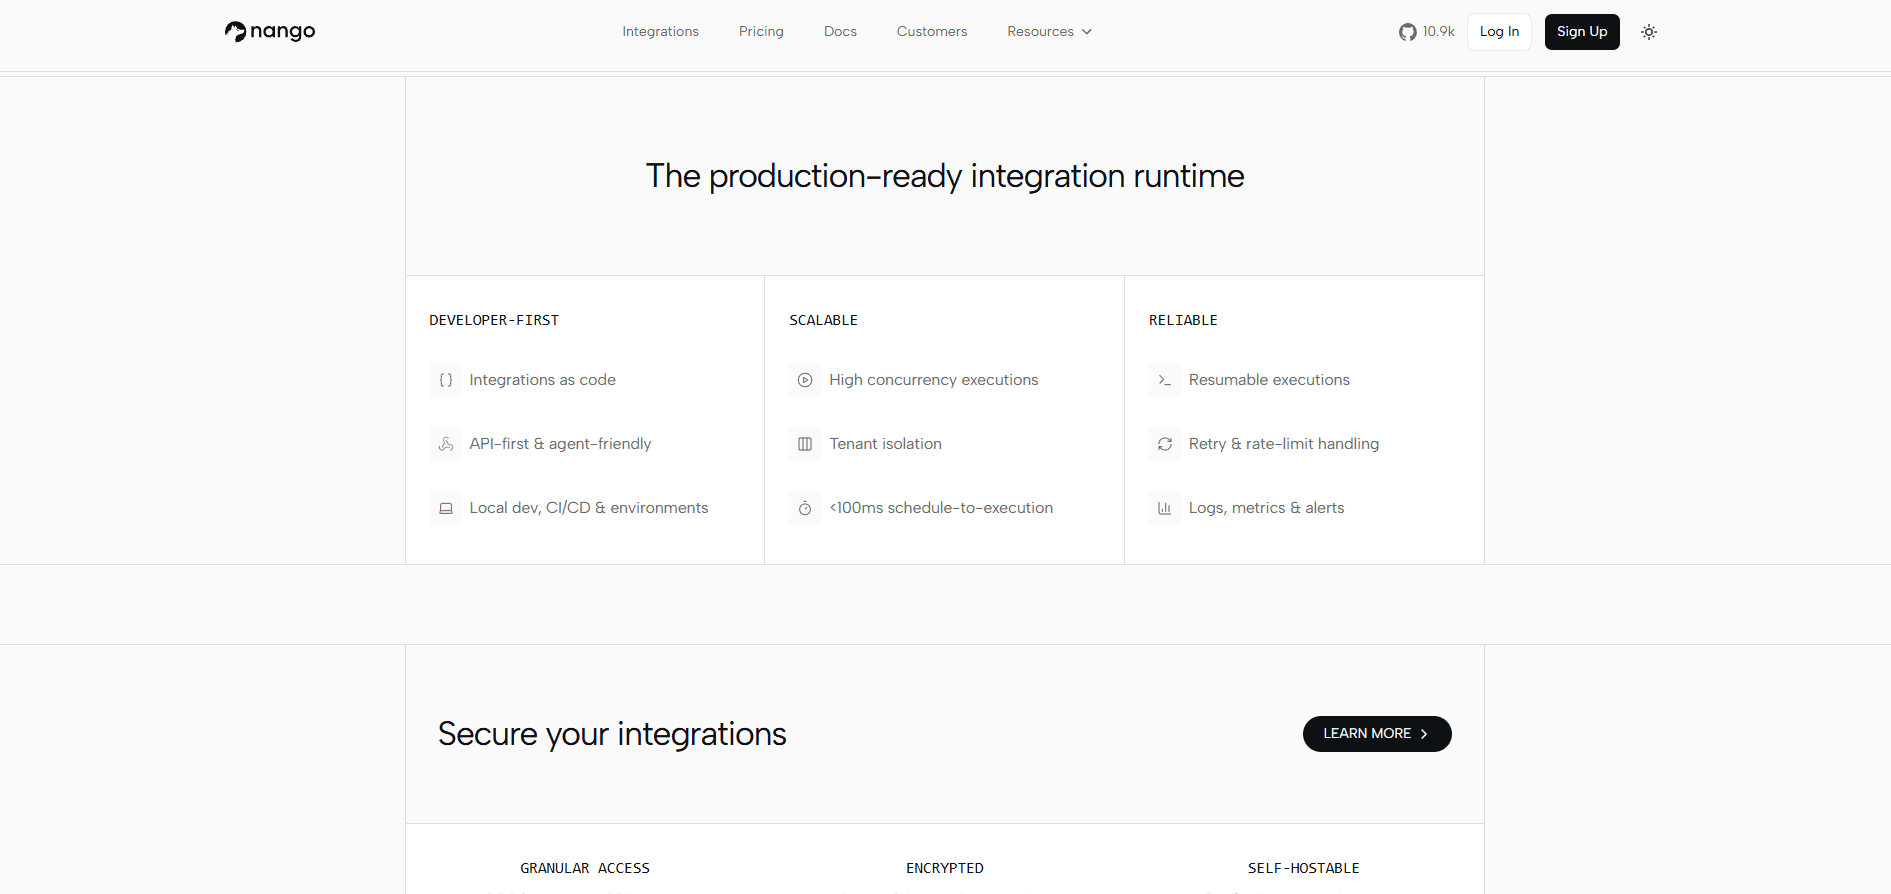Open the Integrations nav item
This screenshot has width=1891, height=894.
[x=660, y=32]
